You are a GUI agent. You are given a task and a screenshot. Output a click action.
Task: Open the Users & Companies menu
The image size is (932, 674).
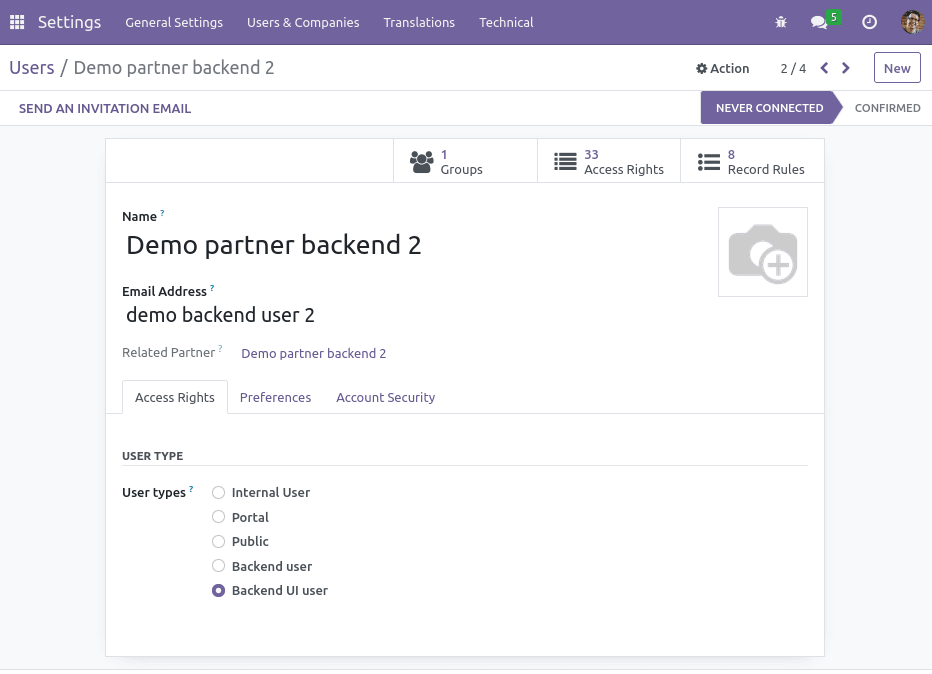click(303, 22)
